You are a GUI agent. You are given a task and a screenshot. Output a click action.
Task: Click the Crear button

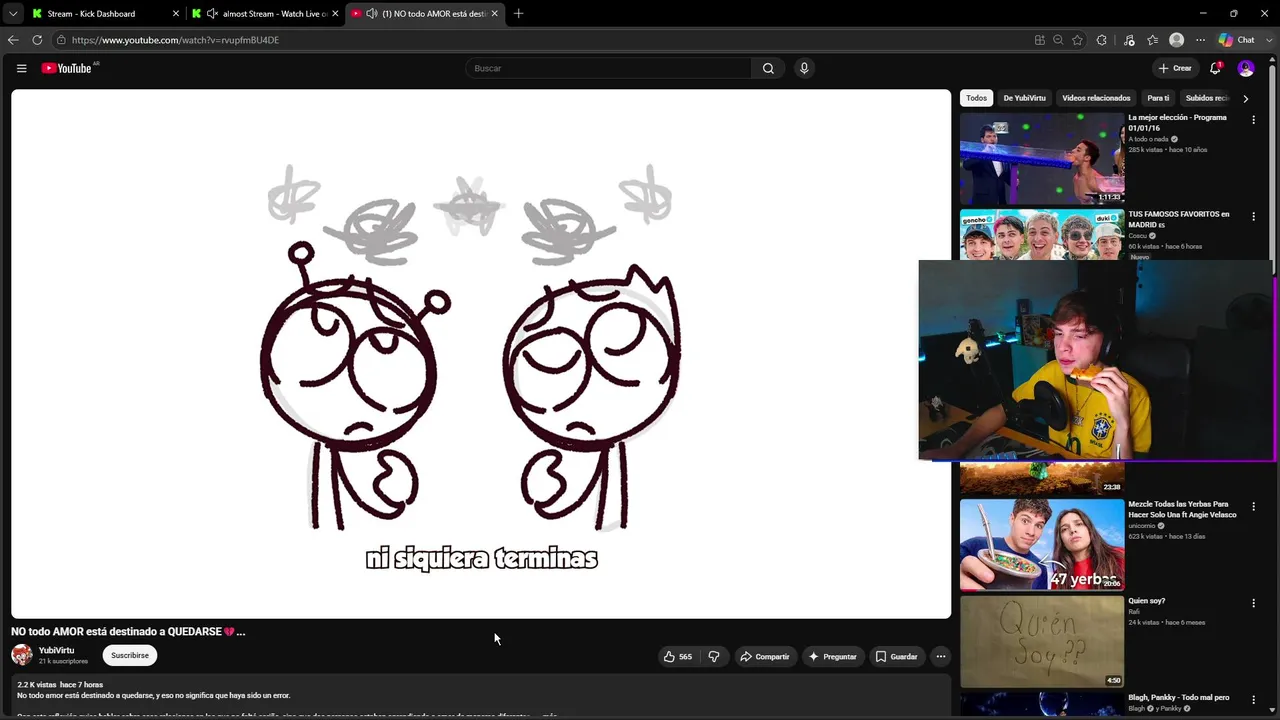pyautogui.click(x=1175, y=68)
